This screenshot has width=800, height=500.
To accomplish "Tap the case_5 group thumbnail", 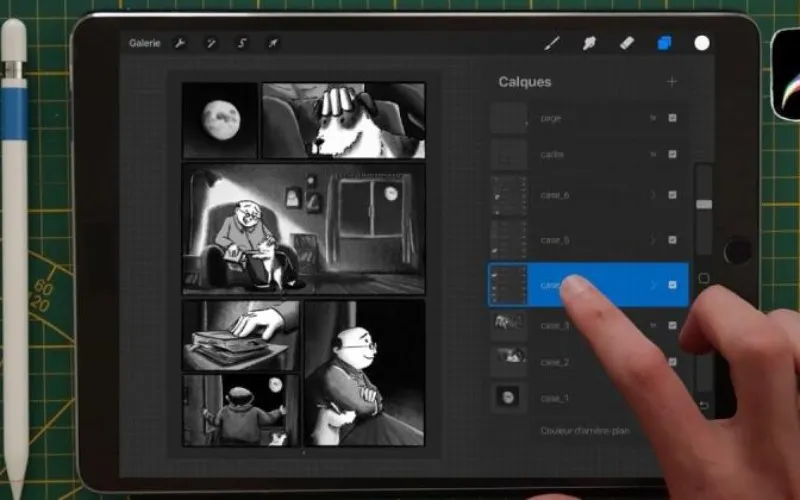I will [509, 240].
